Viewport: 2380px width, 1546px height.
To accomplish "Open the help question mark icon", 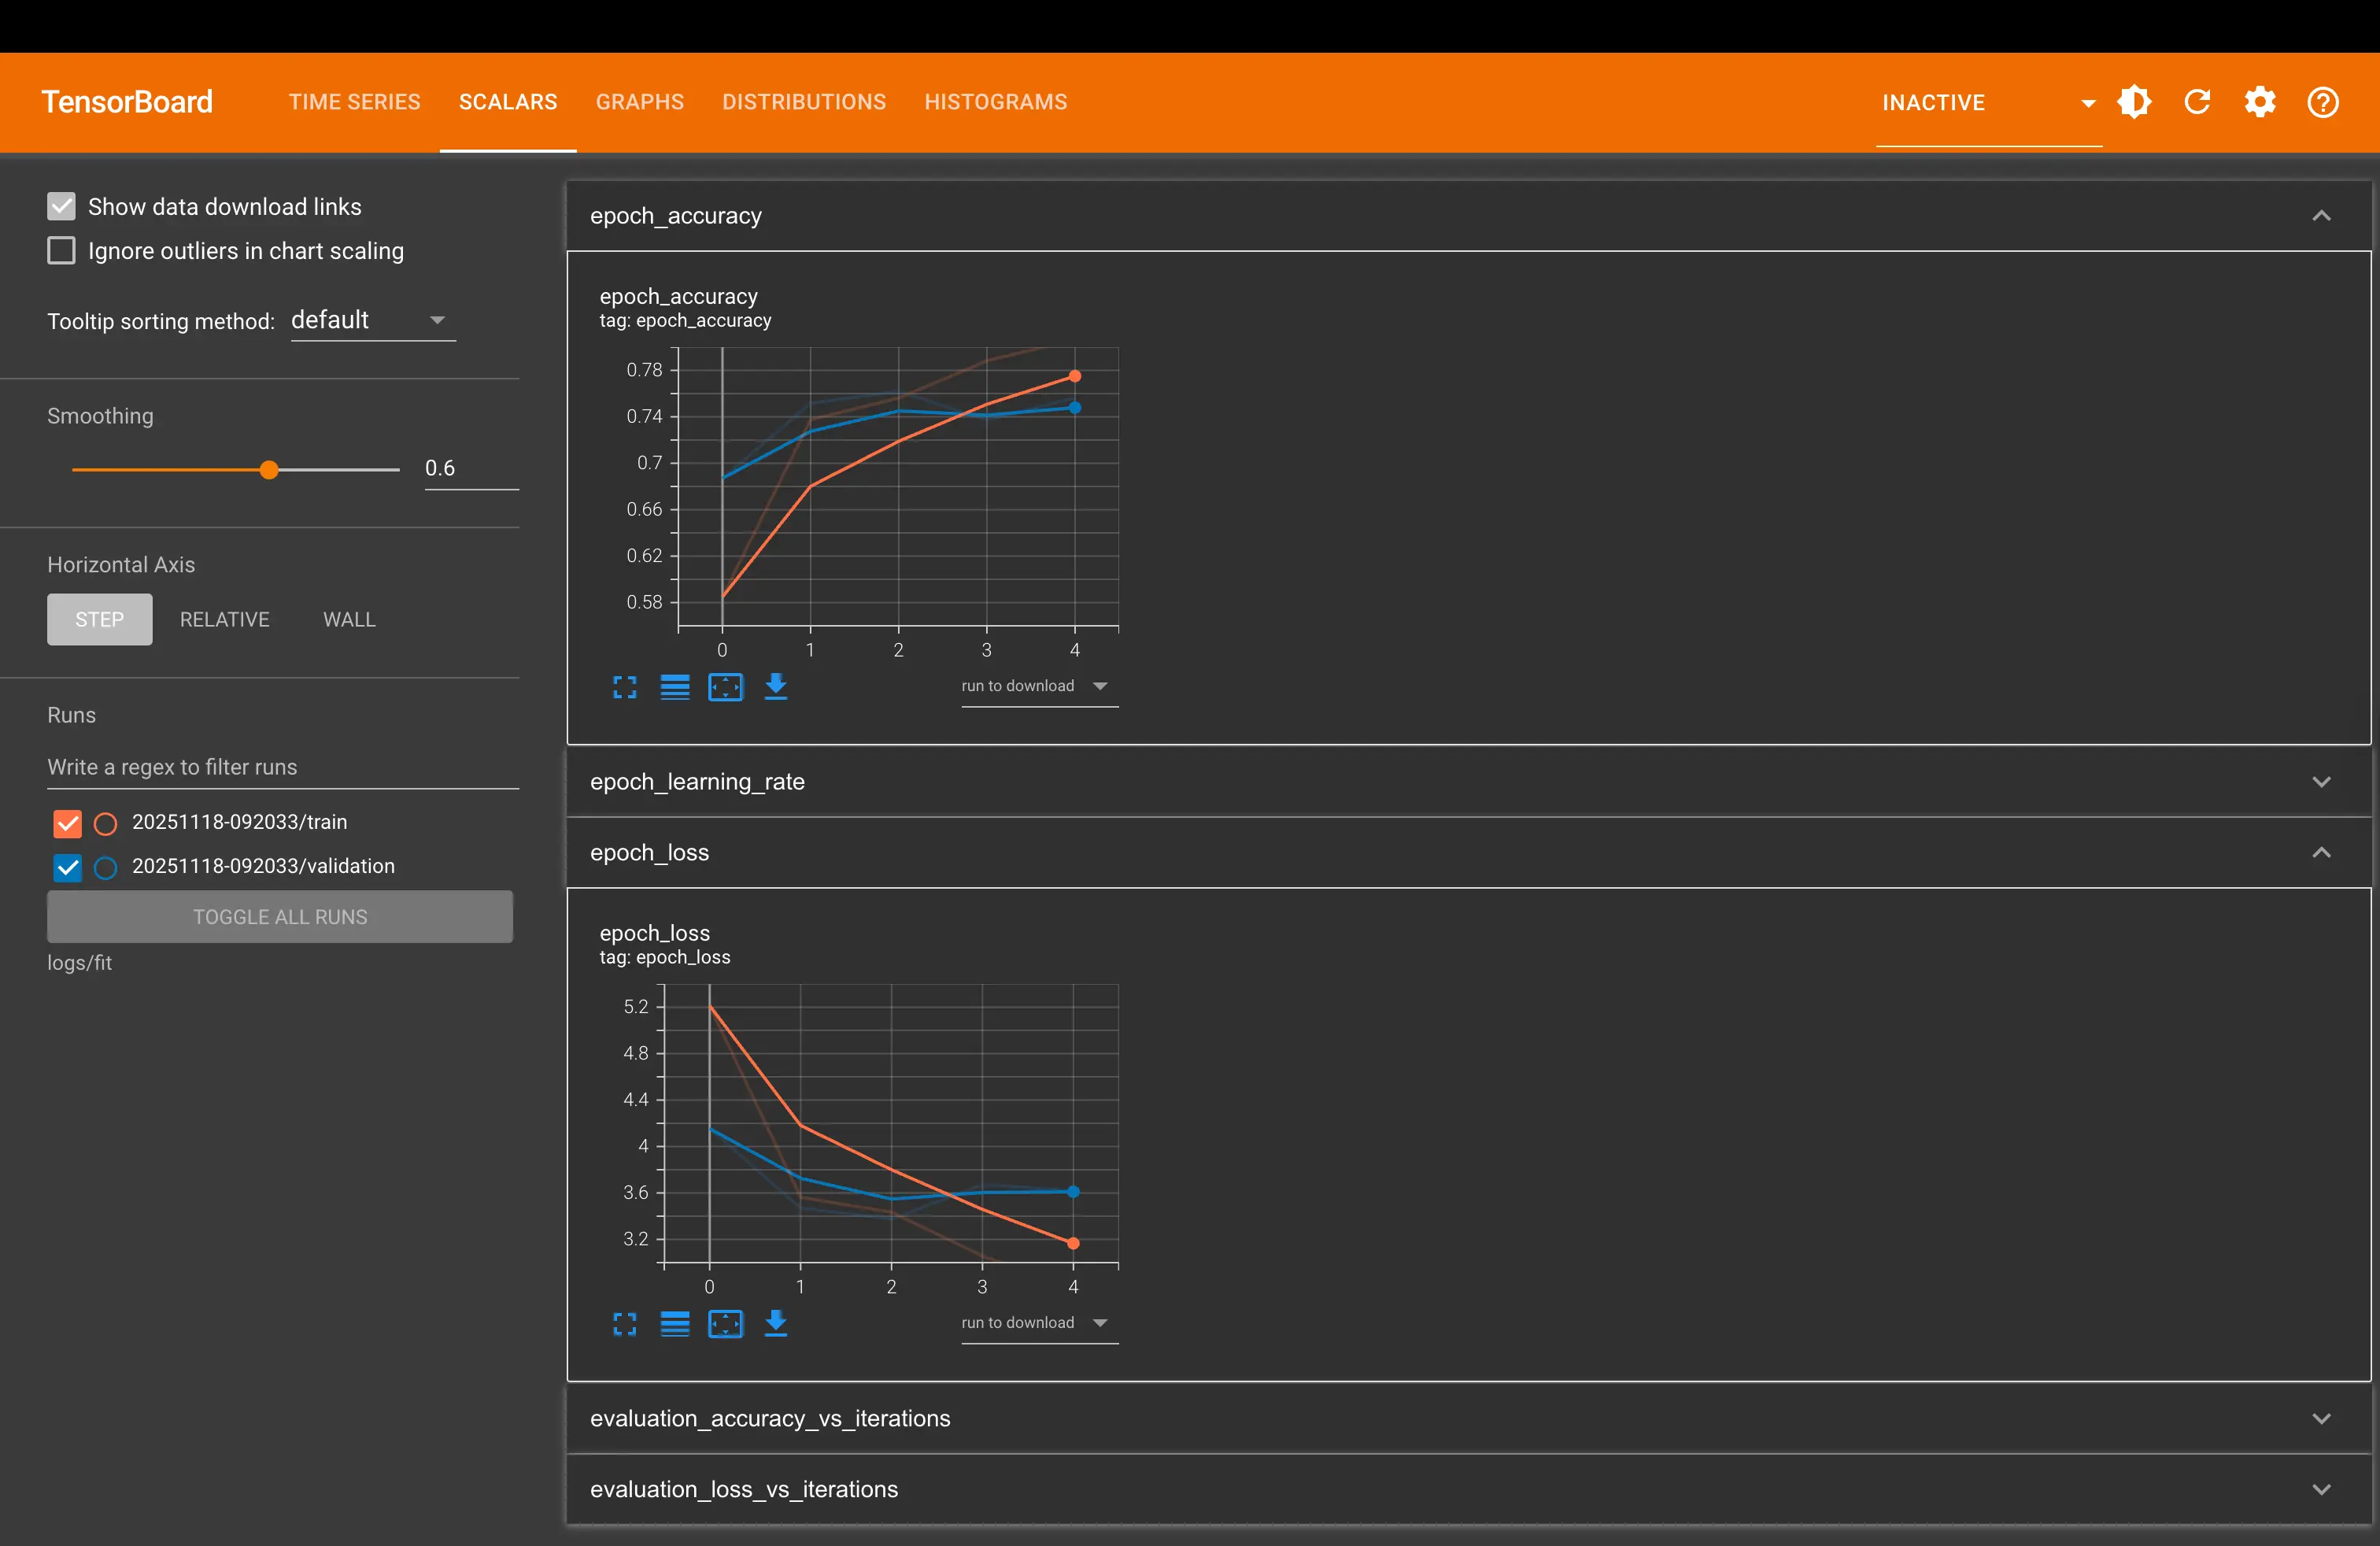I will pyautogui.click(x=2322, y=102).
